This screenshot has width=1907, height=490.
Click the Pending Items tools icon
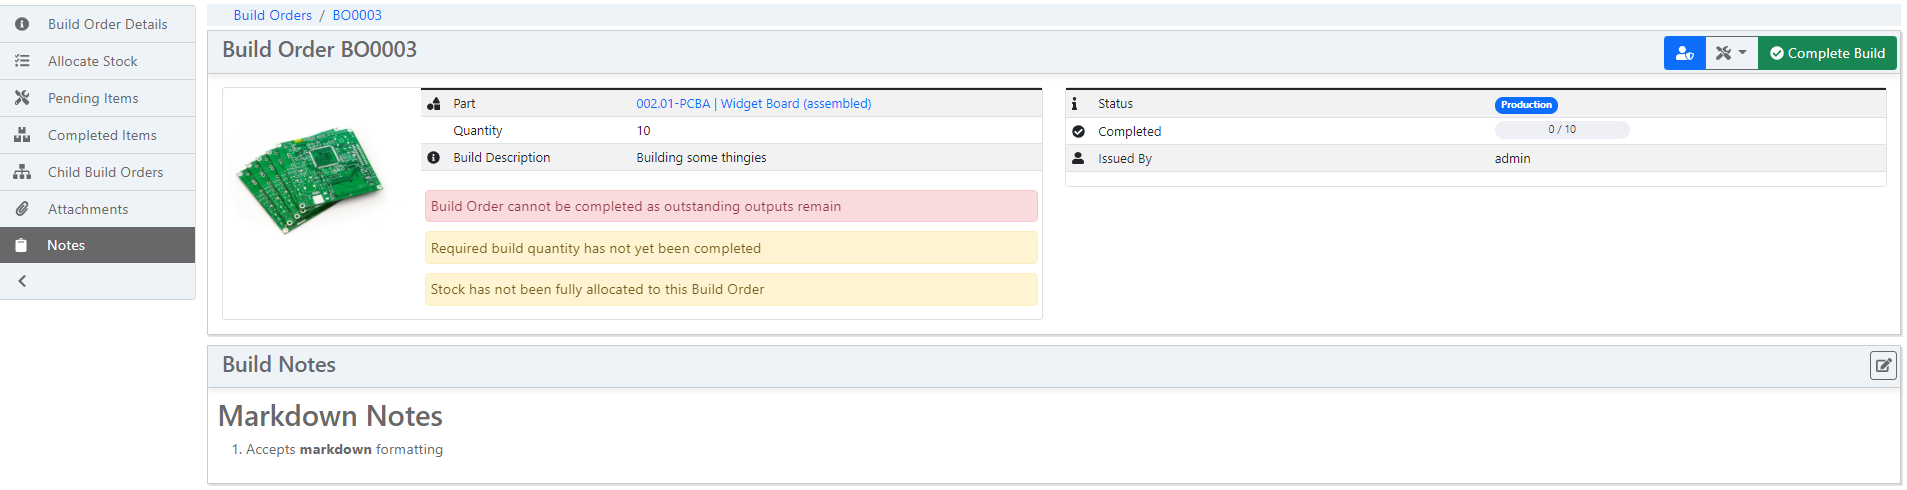[x=22, y=98]
